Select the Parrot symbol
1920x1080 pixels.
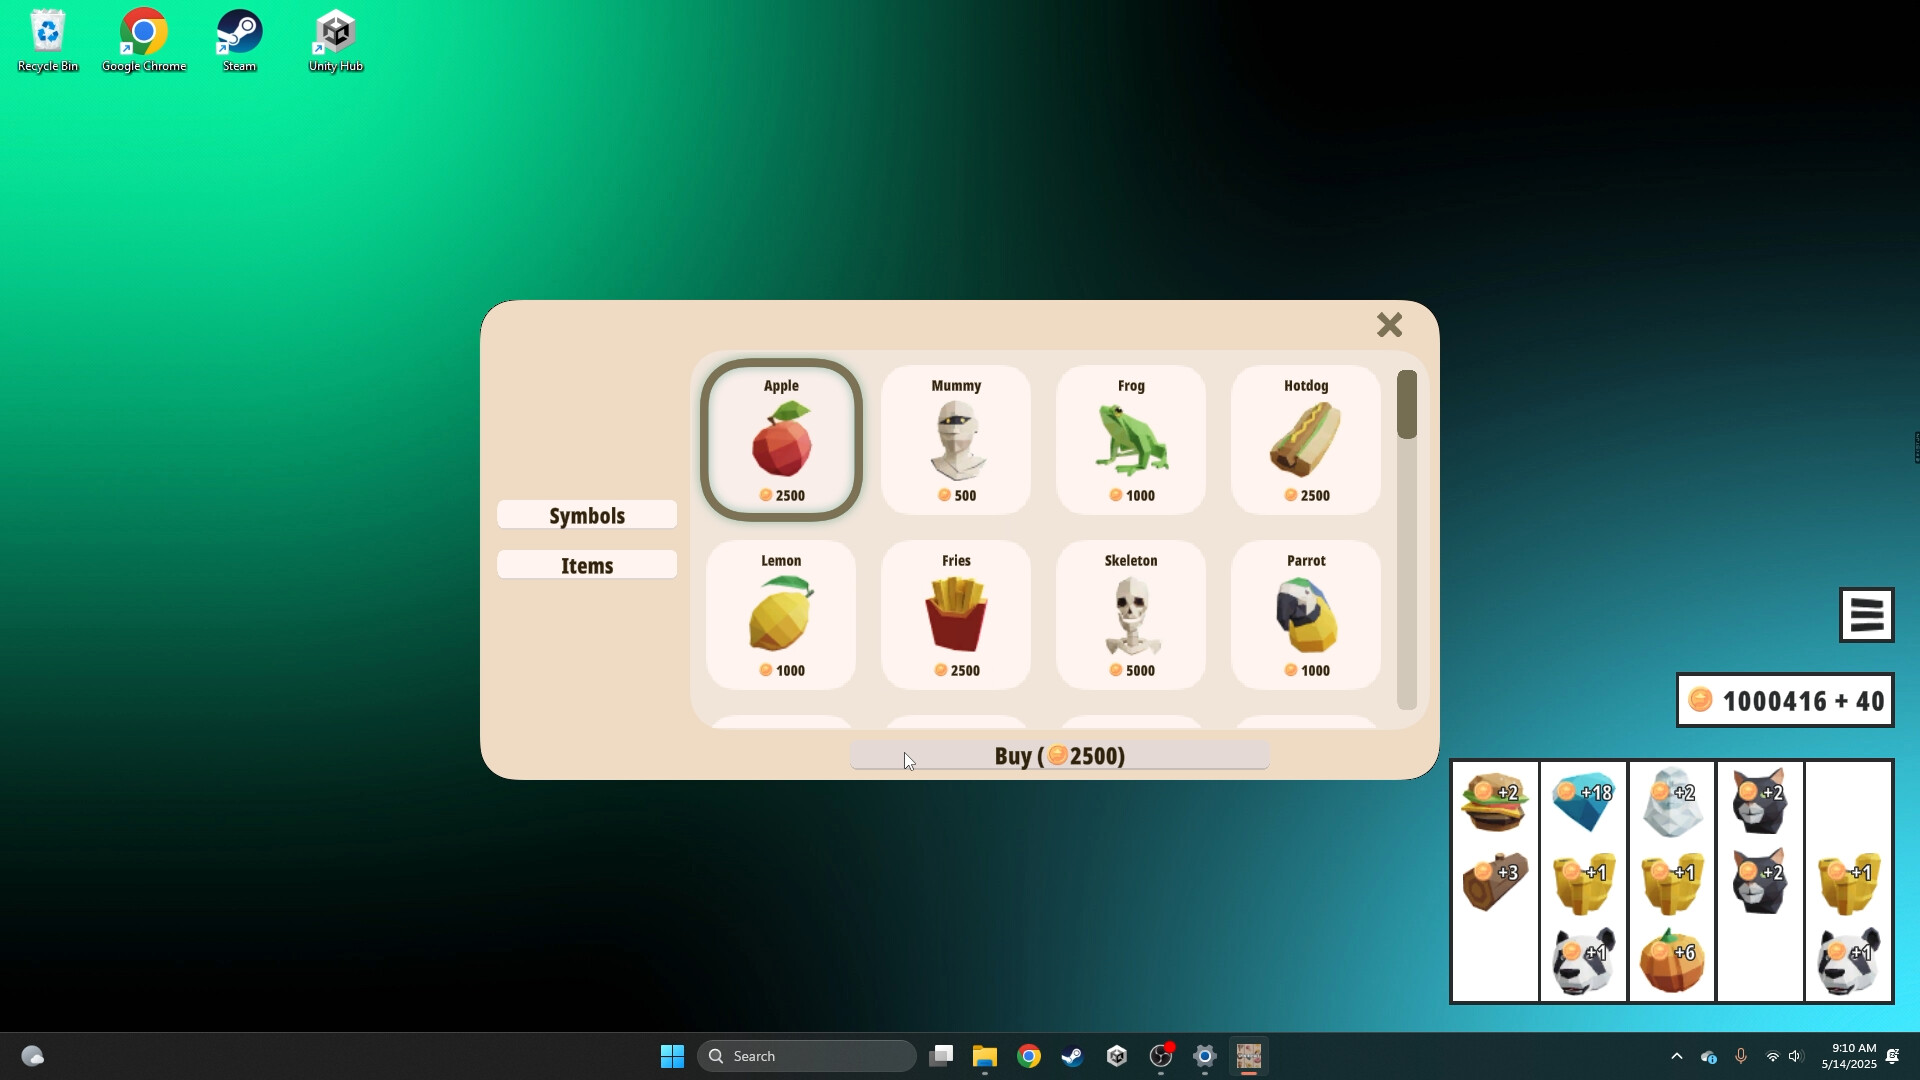1304,615
